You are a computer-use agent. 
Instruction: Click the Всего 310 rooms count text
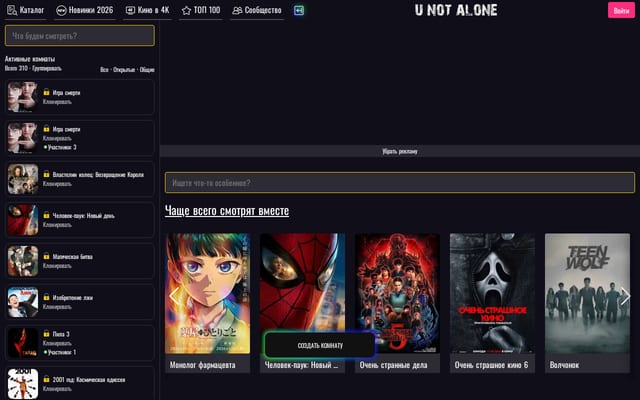pyautogui.click(x=16, y=68)
